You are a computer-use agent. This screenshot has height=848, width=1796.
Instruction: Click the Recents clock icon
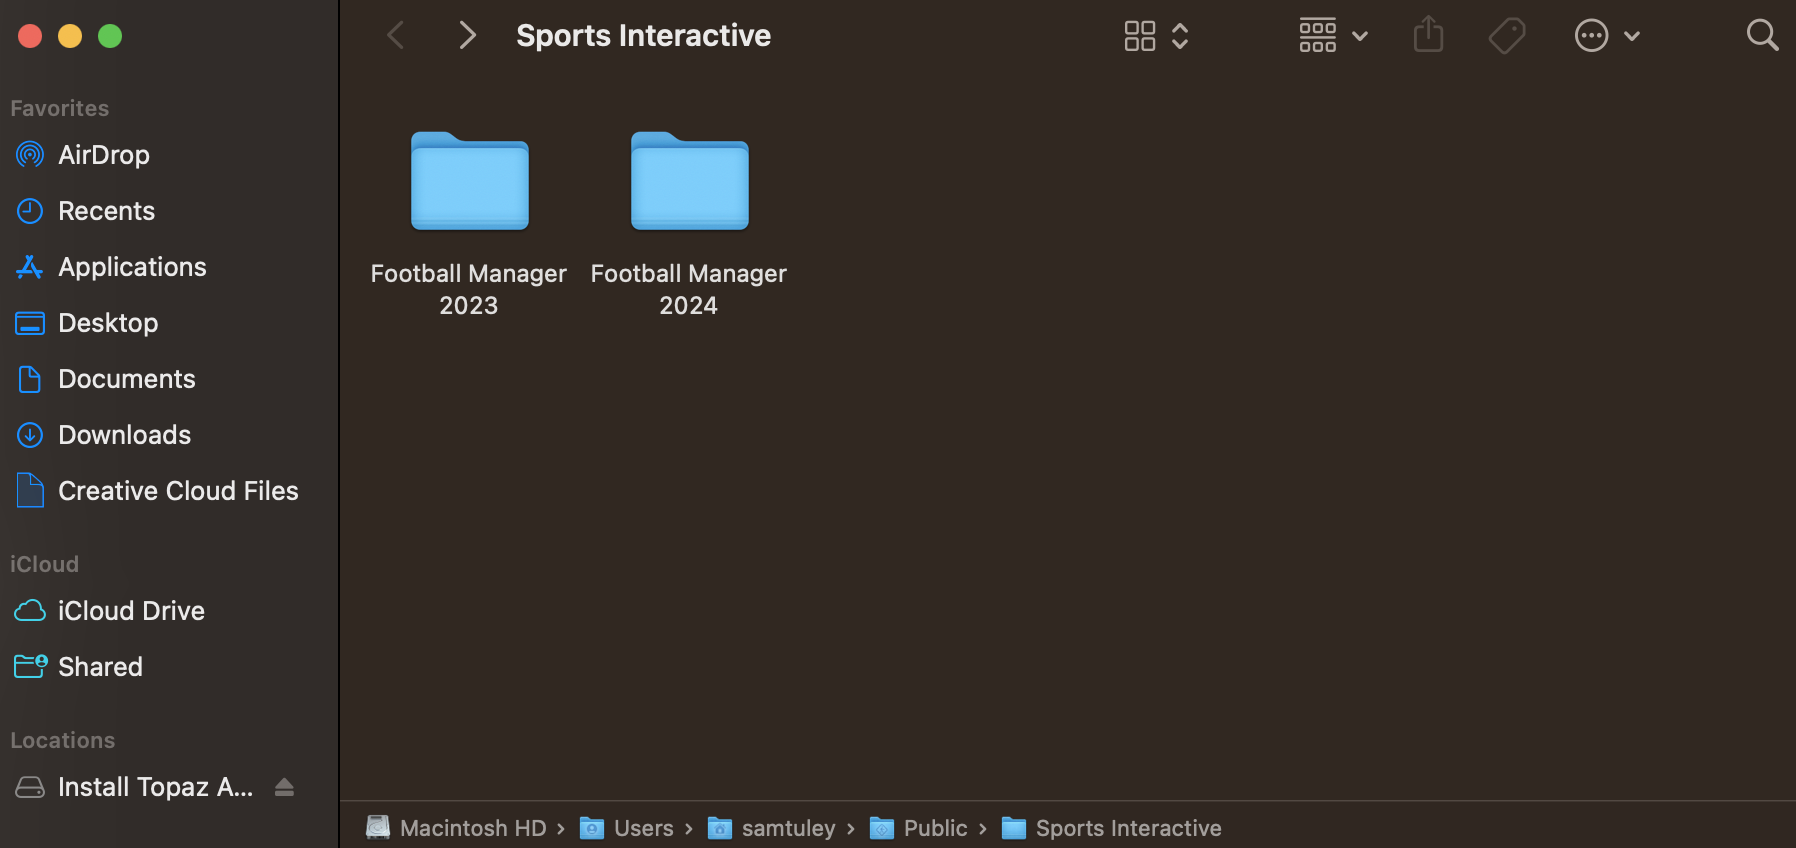point(30,211)
